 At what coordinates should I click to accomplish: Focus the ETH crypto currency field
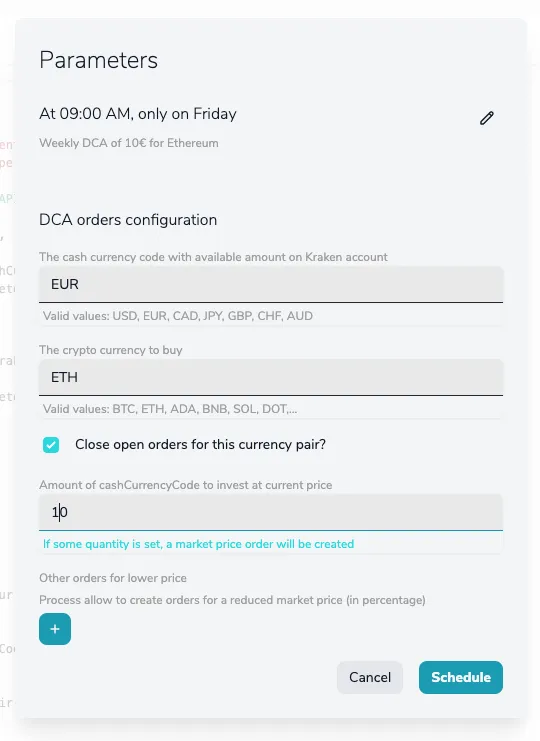[271, 378]
